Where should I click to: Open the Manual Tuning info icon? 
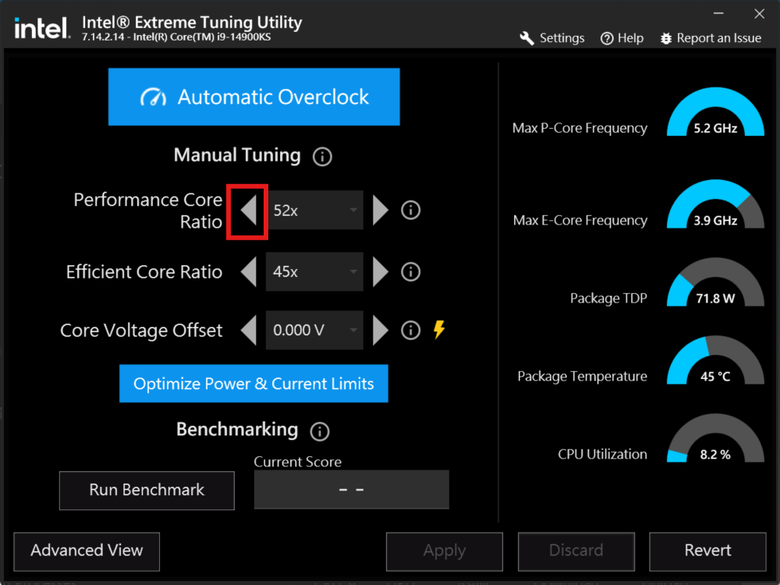(322, 157)
